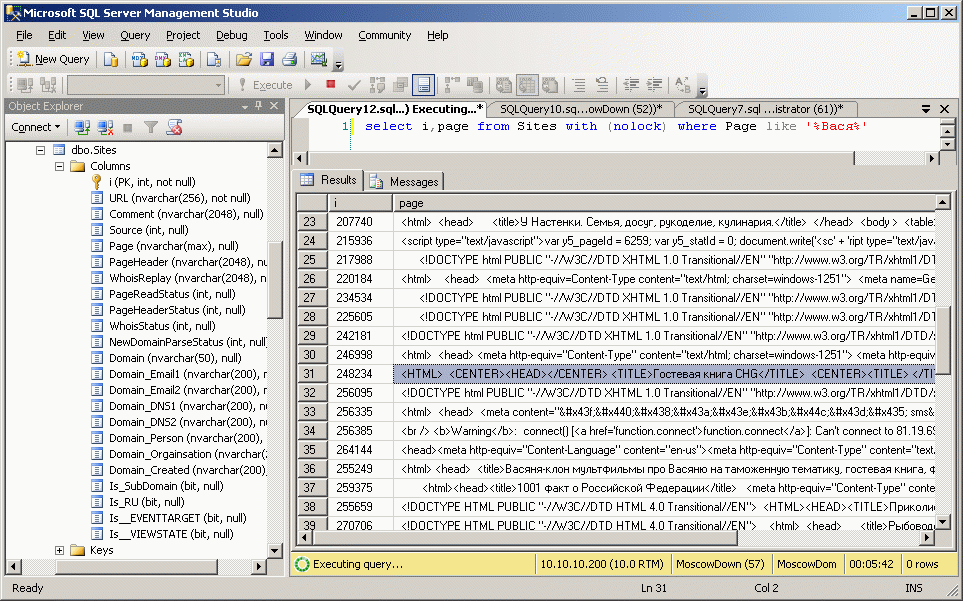The image size is (963, 601).
Task: Open the Connect dropdown in Object Explorer
Action: [x=36, y=127]
